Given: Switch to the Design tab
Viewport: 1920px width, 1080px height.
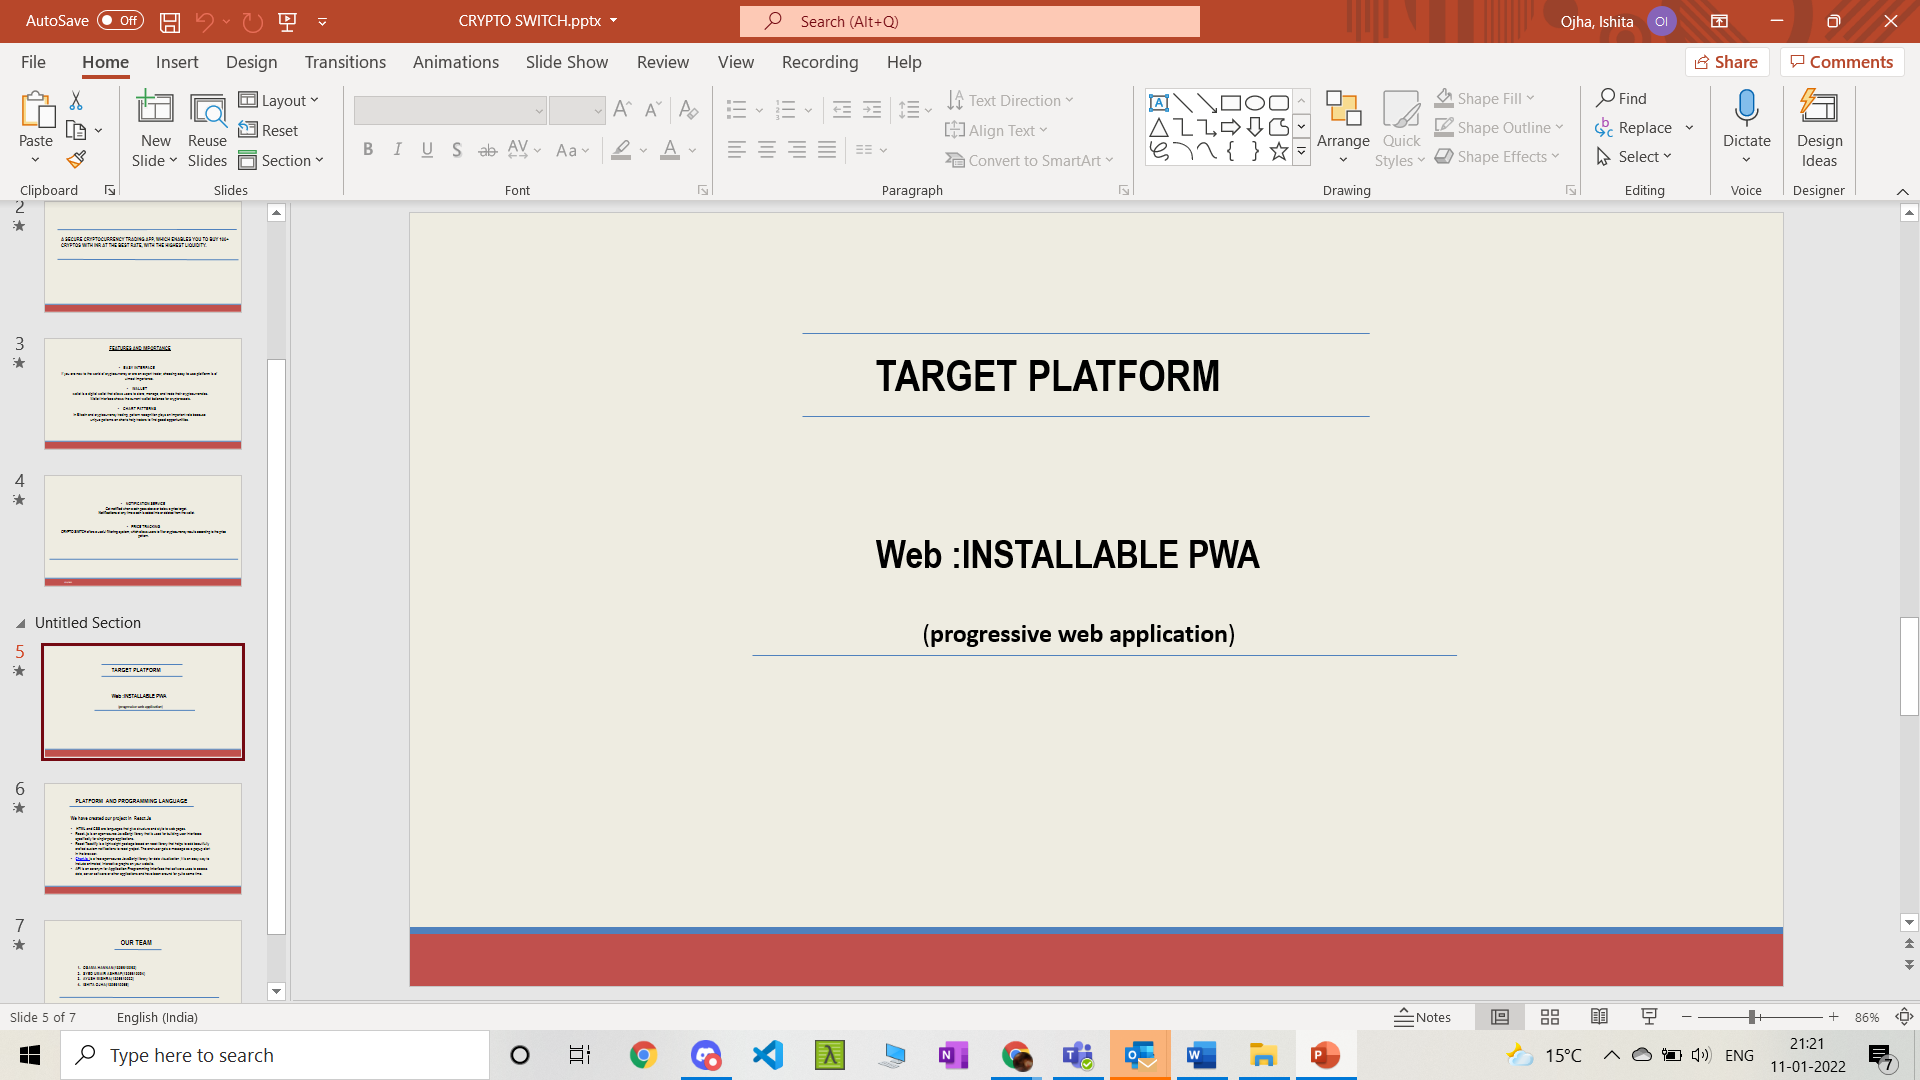Looking at the screenshot, I should point(251,62).
